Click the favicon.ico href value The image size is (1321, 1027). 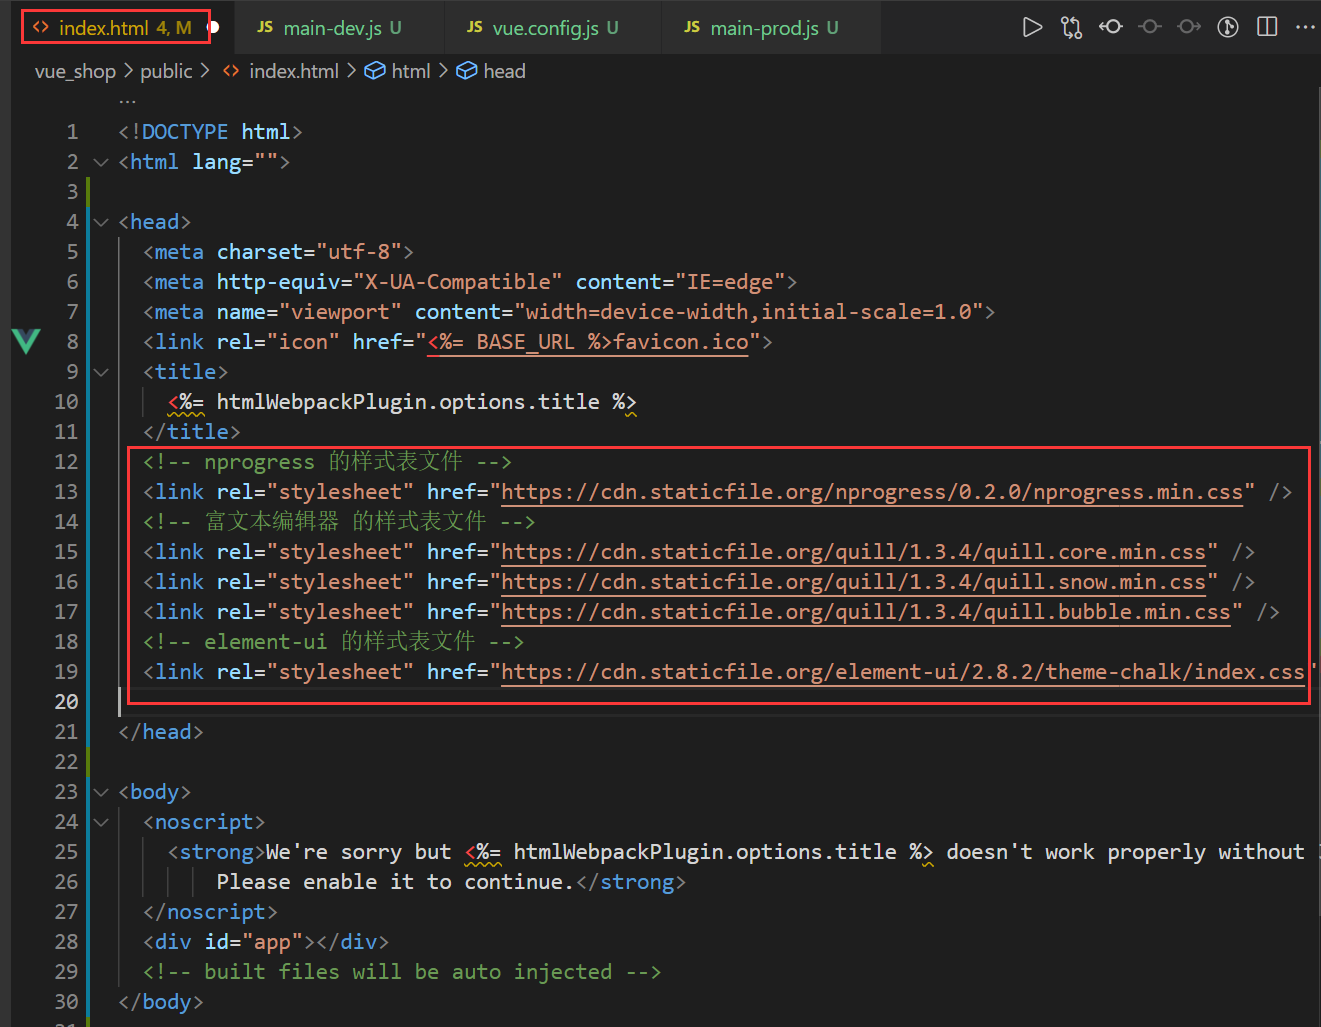588,342
